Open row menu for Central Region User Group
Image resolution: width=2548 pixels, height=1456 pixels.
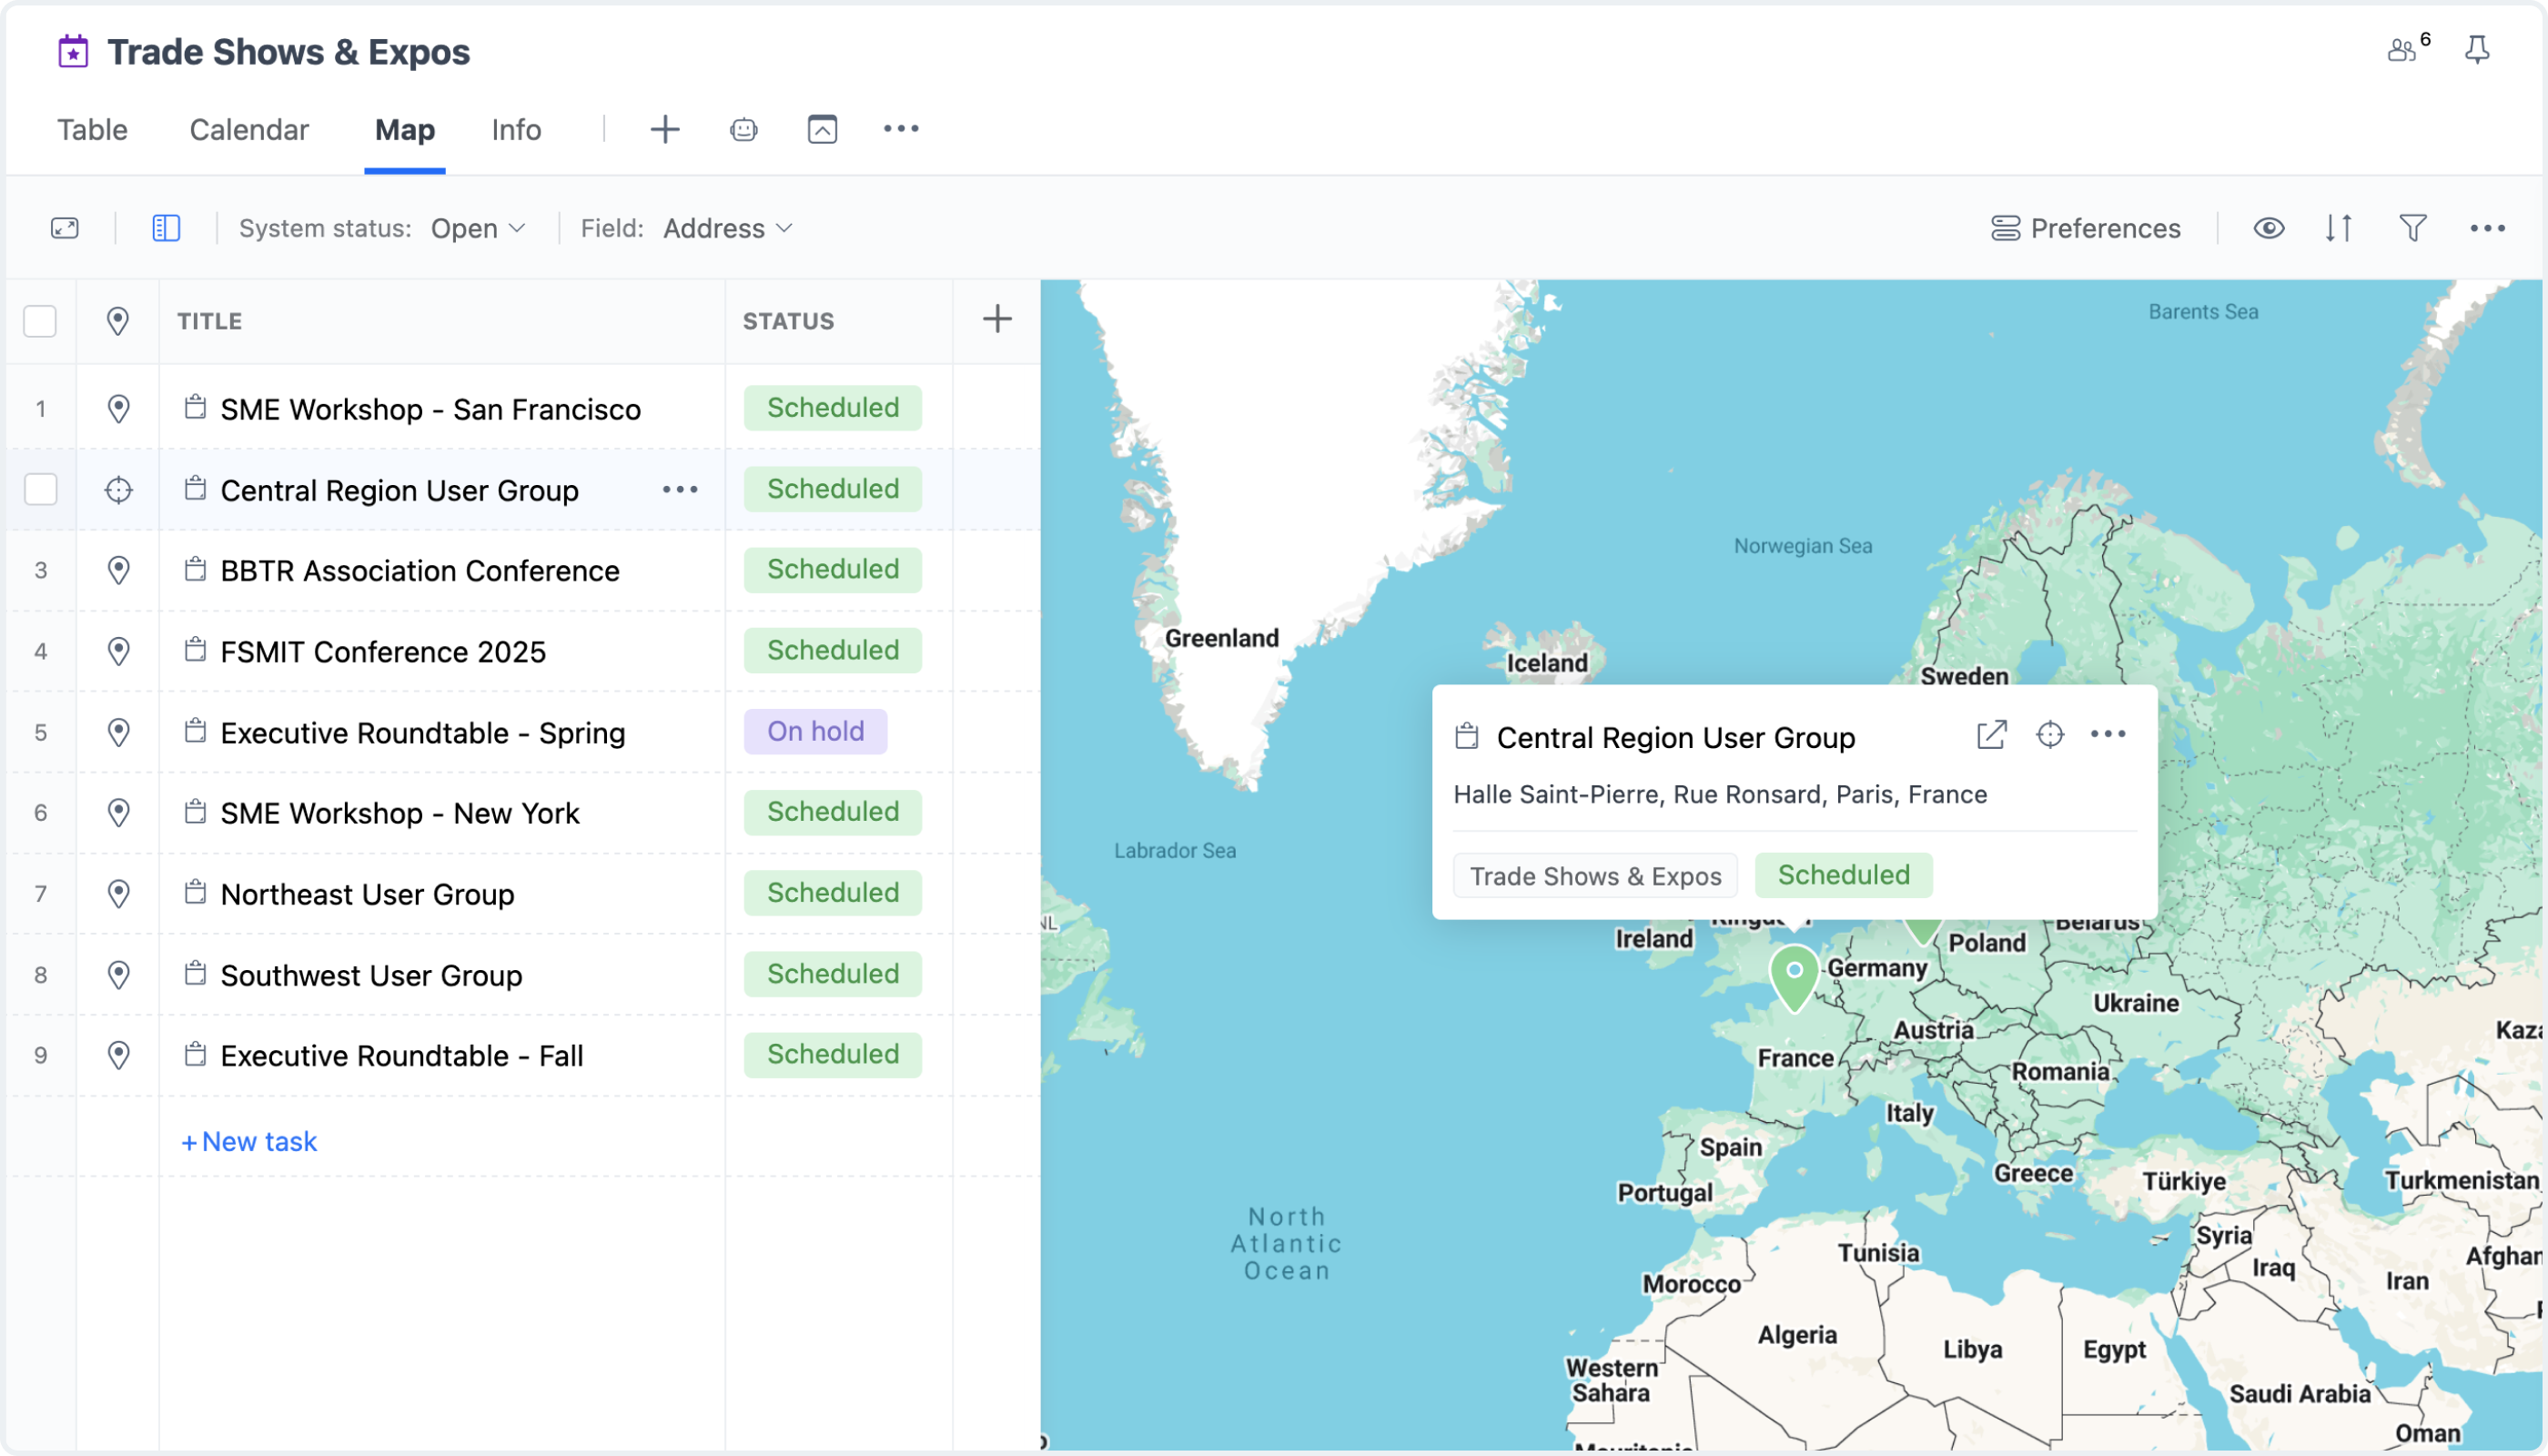(680, 489)
